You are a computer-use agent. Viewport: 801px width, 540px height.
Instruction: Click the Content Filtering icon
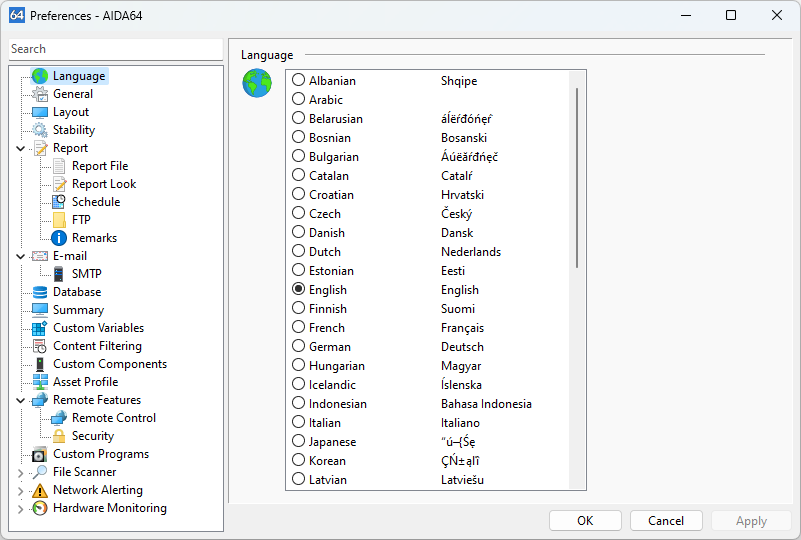40,346
